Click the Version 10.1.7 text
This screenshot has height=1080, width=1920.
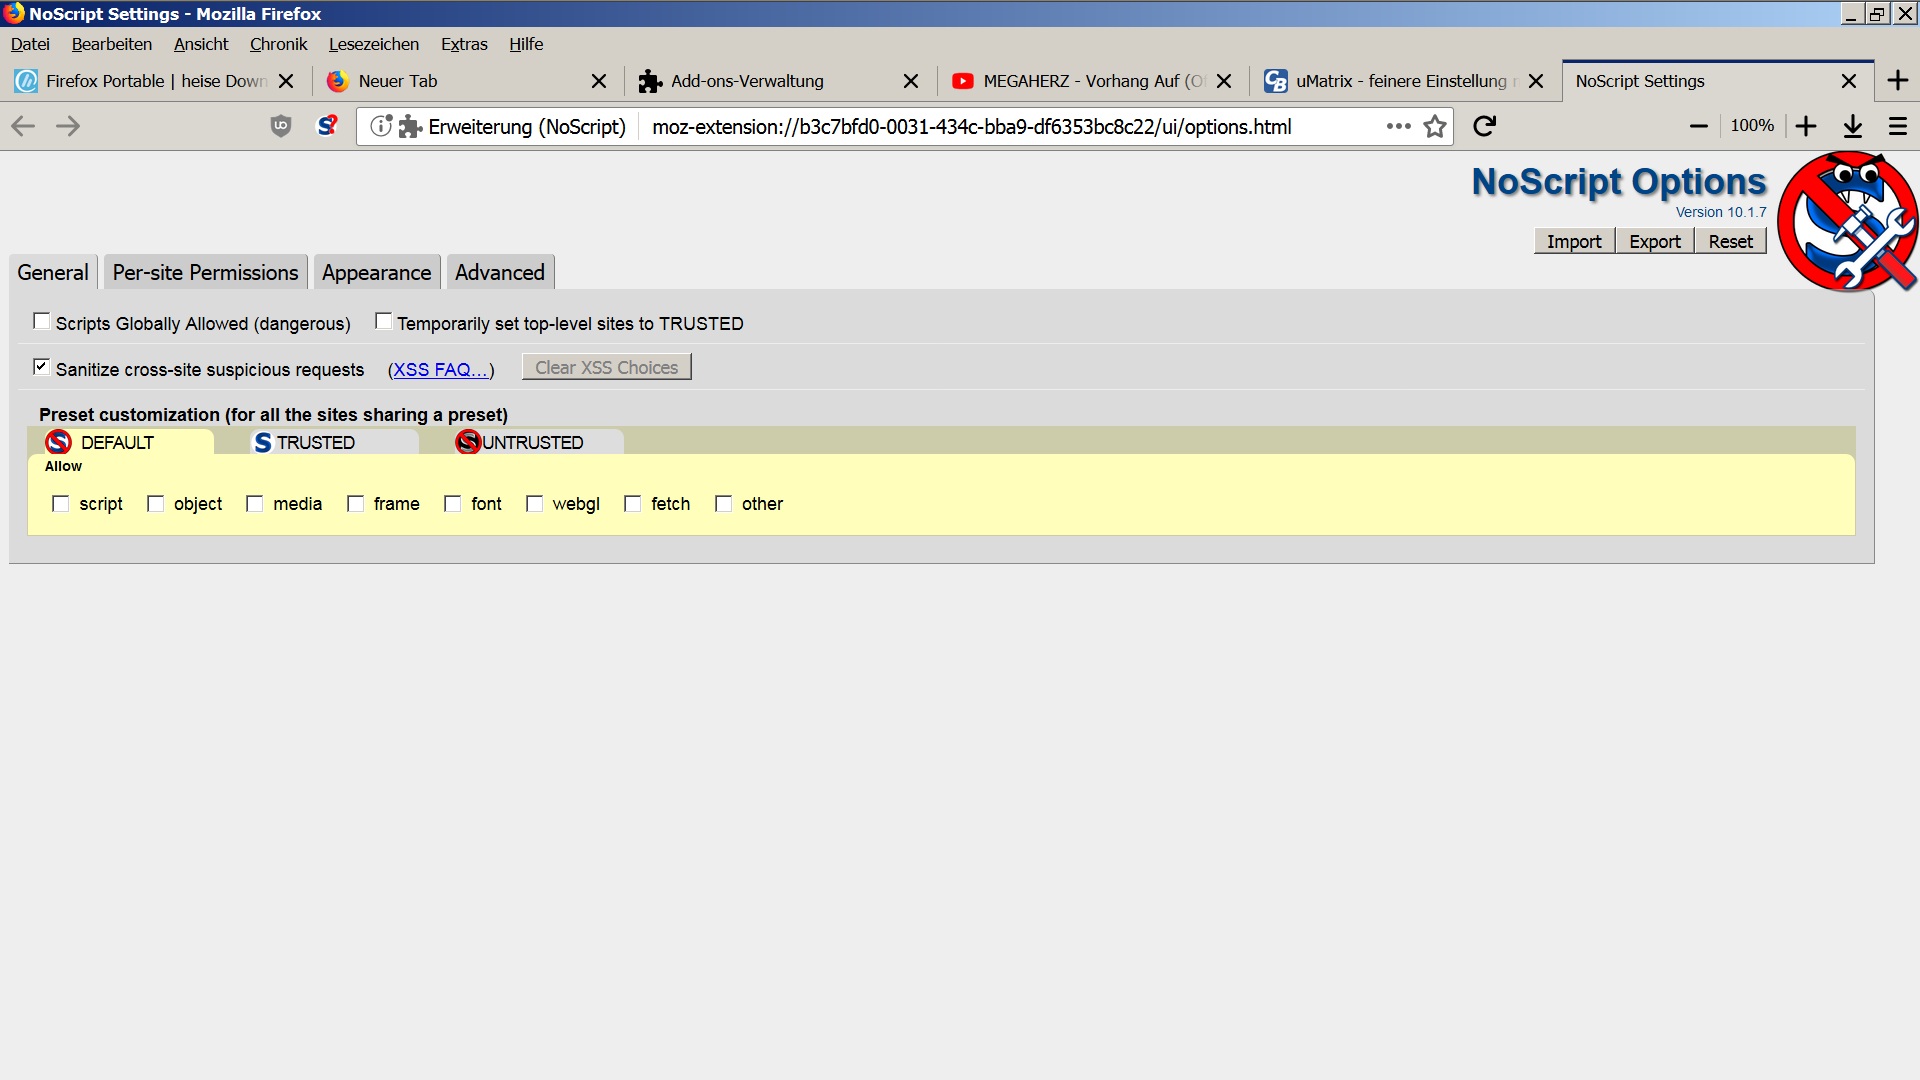click(1721, 212)
